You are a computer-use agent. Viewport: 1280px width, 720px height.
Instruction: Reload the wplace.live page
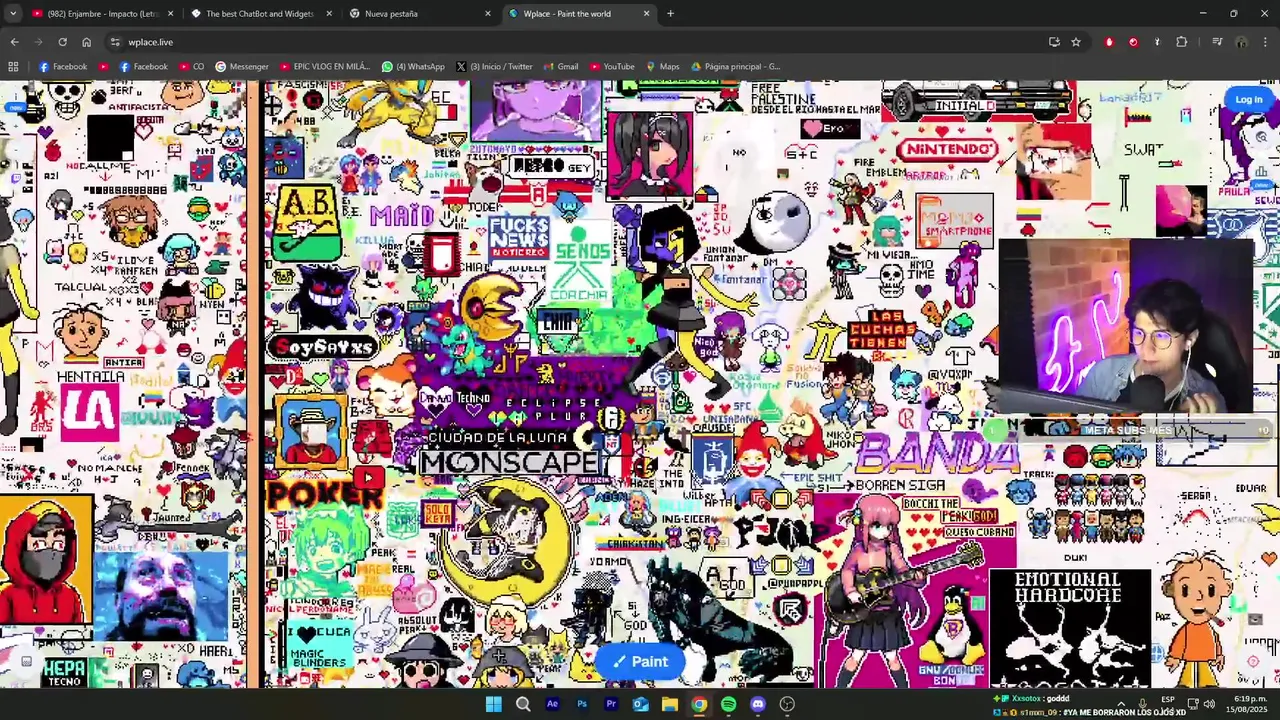[x=62, y=42]
